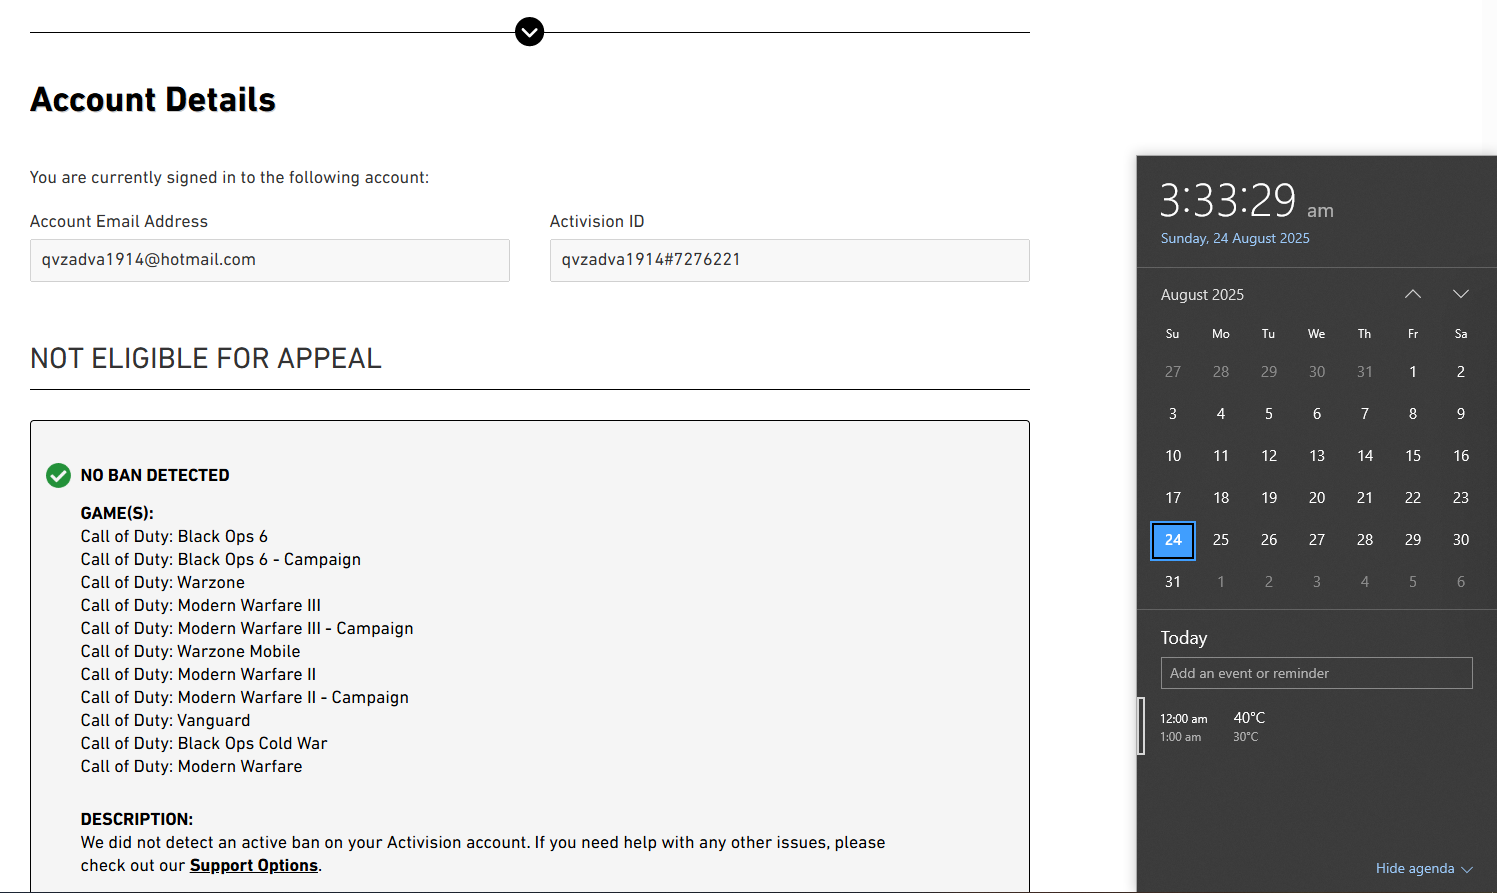Click the Activision ID field

point(789,260)
